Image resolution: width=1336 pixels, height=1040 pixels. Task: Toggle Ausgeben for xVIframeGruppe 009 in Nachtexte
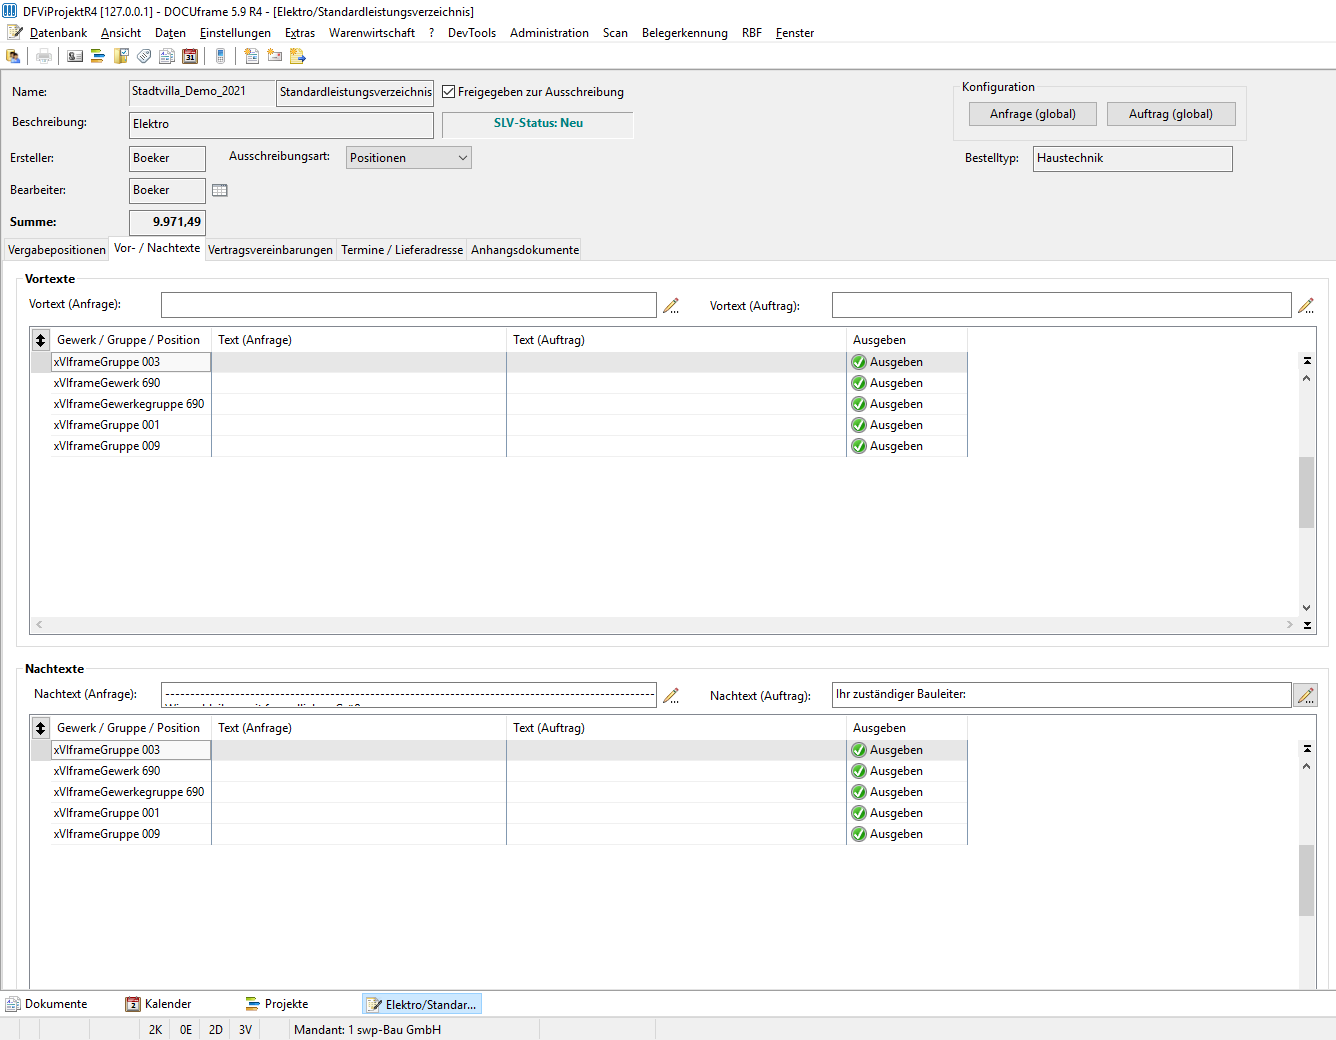[859, 834]
